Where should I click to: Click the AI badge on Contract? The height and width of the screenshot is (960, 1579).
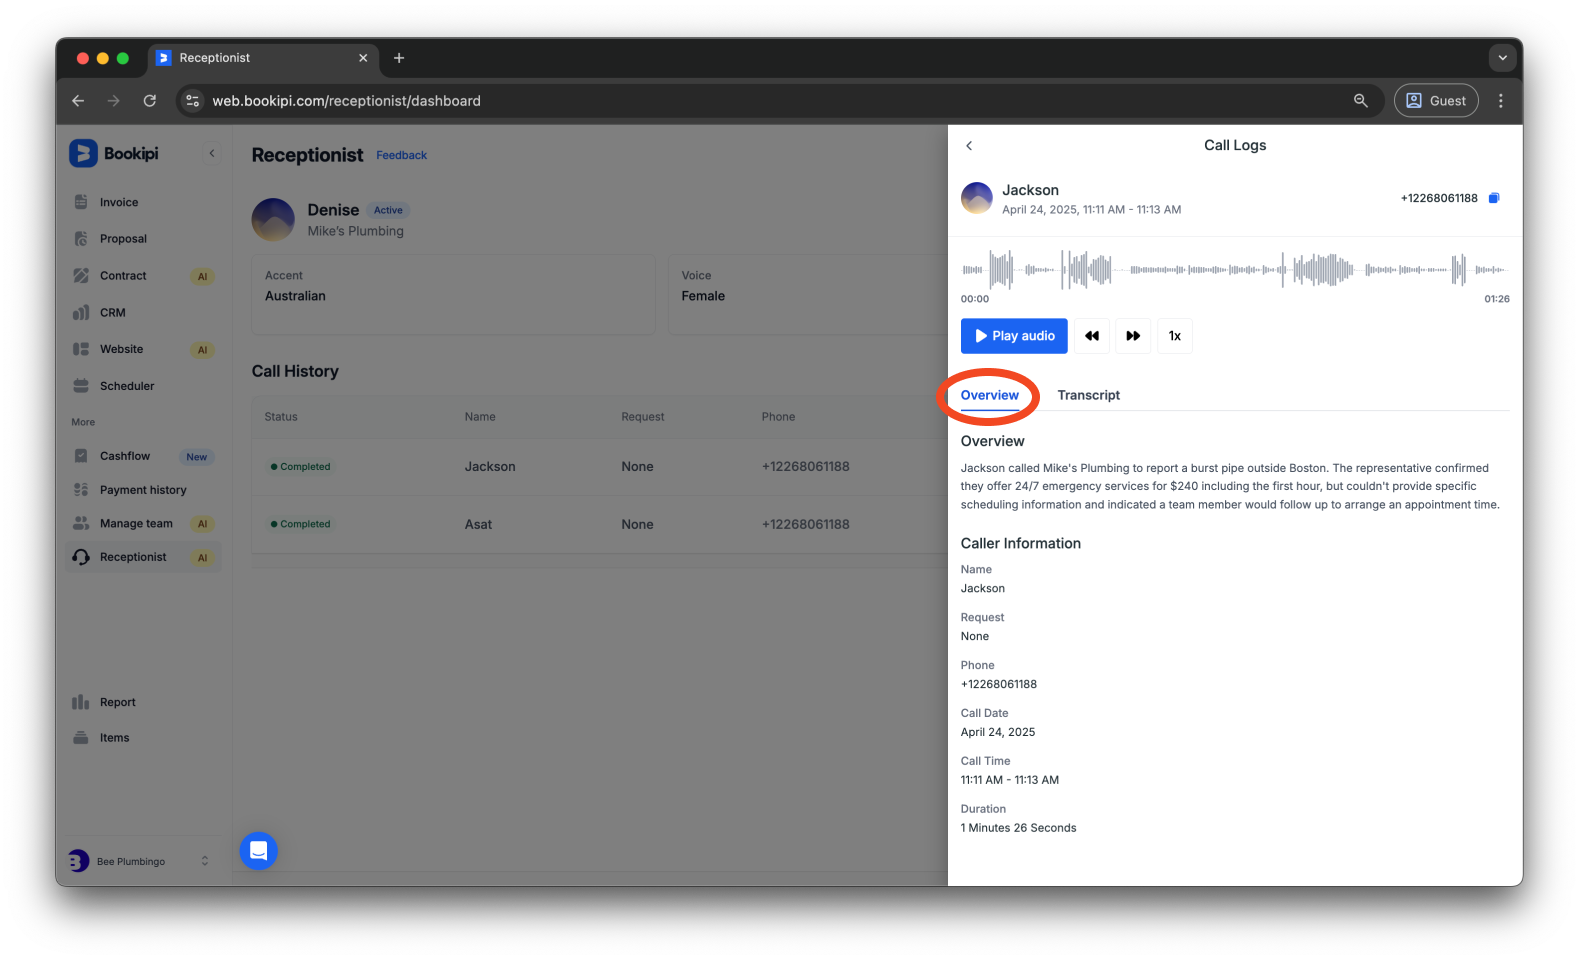[x=203, y=277]
